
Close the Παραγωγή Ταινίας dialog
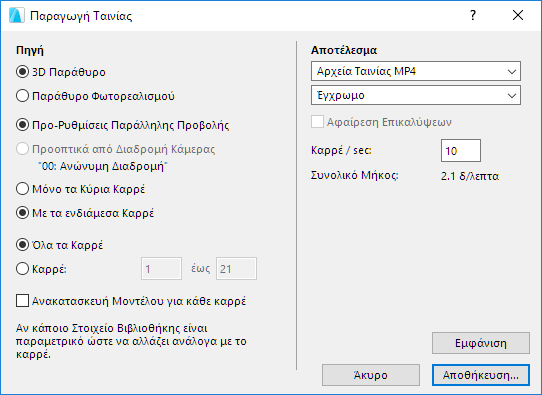pyautogui.click(x=518, y=15)
